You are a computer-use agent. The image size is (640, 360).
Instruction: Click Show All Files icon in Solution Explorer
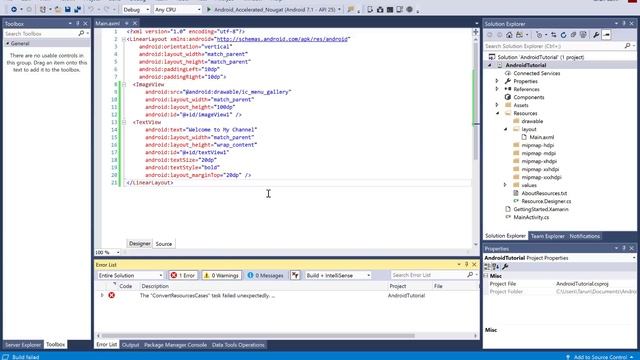583,35
